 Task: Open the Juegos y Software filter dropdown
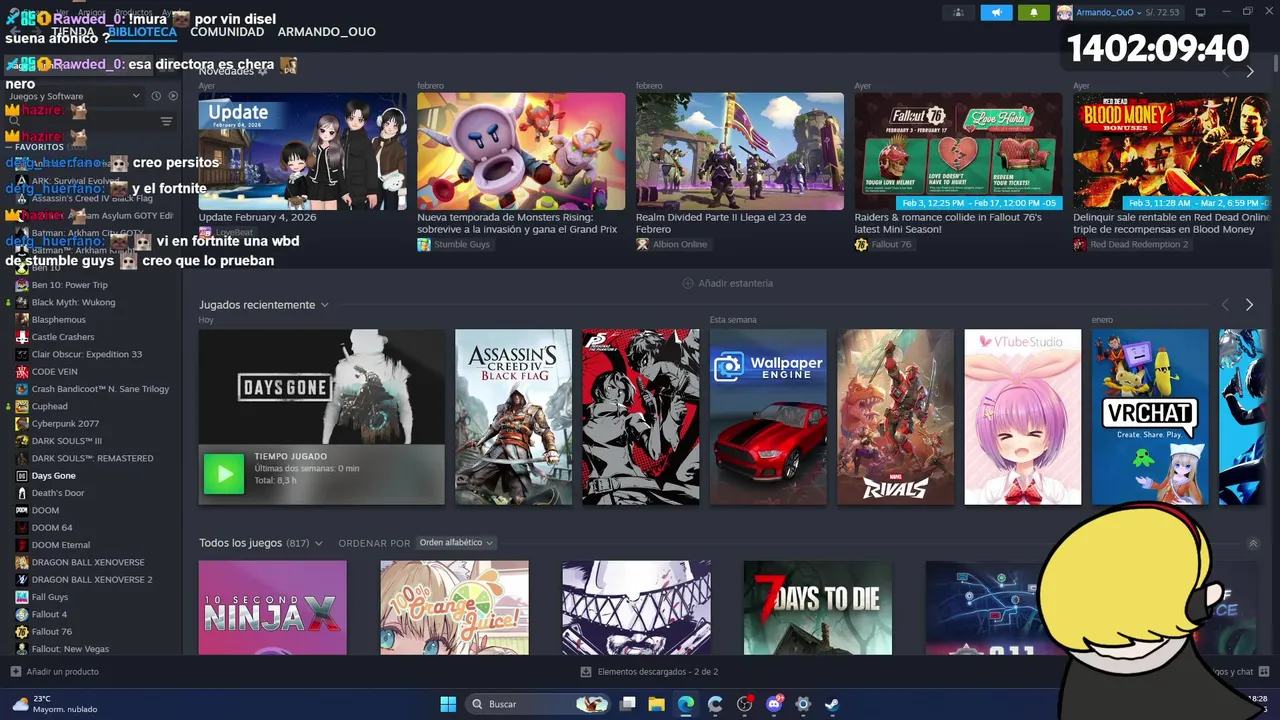74,96
